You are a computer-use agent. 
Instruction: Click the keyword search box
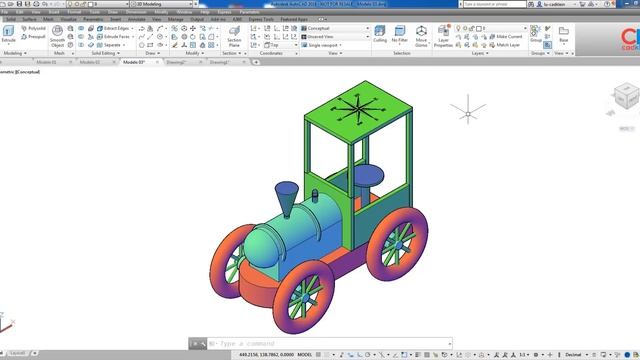pos(495,4)
